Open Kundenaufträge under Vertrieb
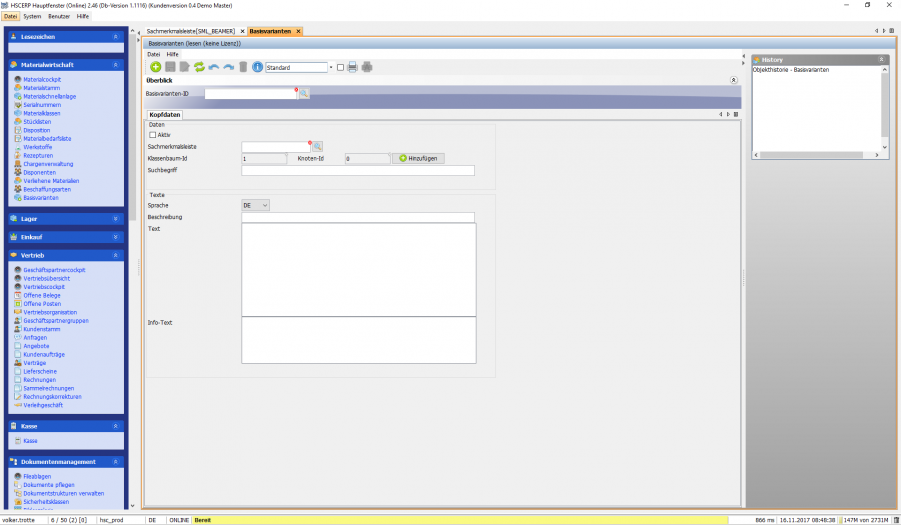 (x=44, y=354)
